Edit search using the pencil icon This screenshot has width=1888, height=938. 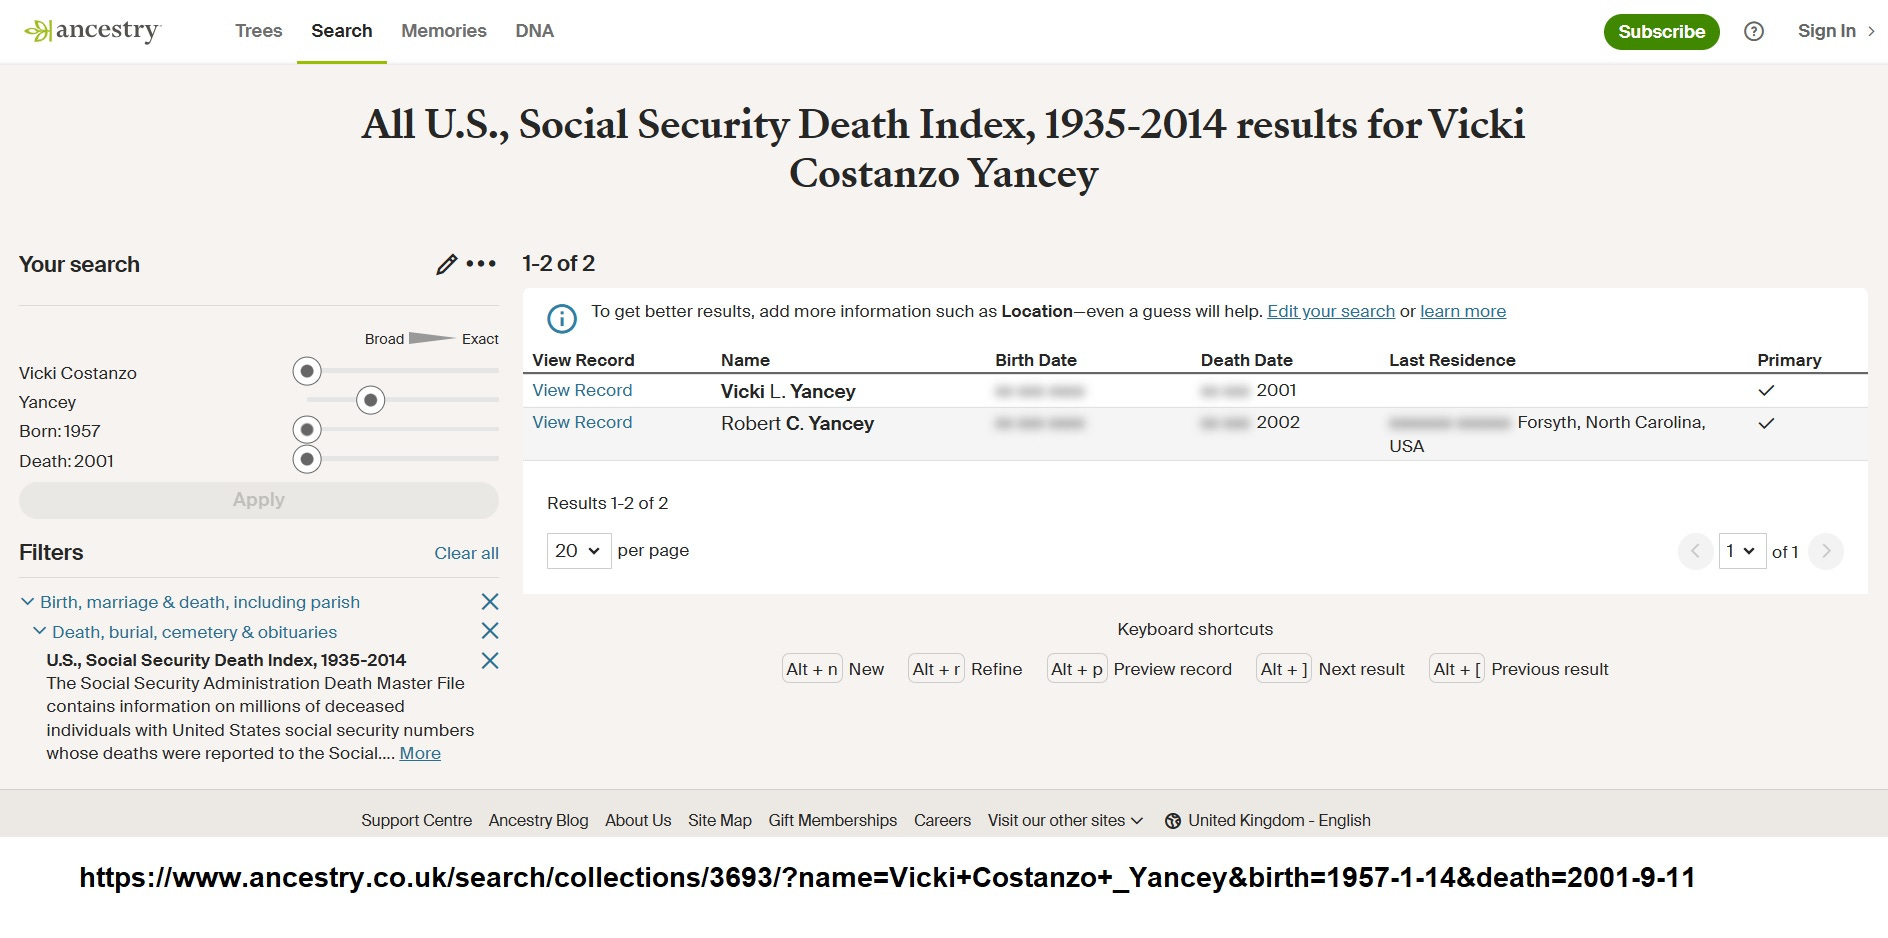point(446,264)
